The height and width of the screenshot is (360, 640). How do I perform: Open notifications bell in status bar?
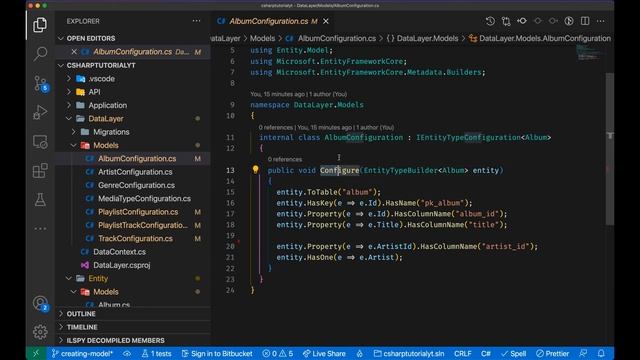tap(601, 353)
